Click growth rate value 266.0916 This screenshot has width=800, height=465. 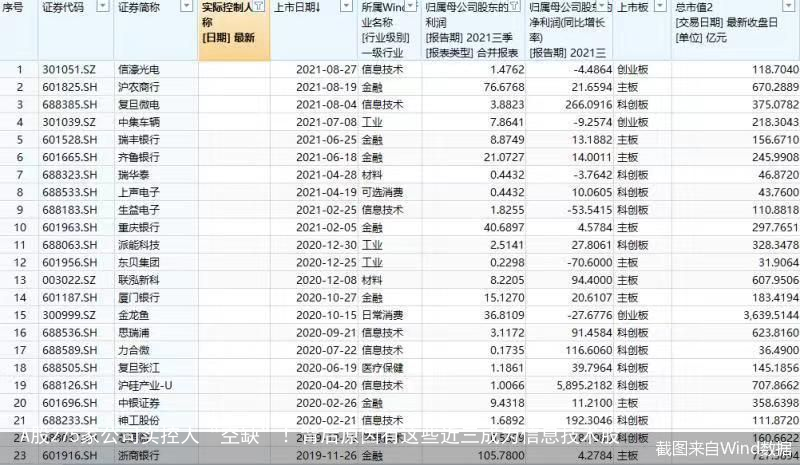coord(588,105)
